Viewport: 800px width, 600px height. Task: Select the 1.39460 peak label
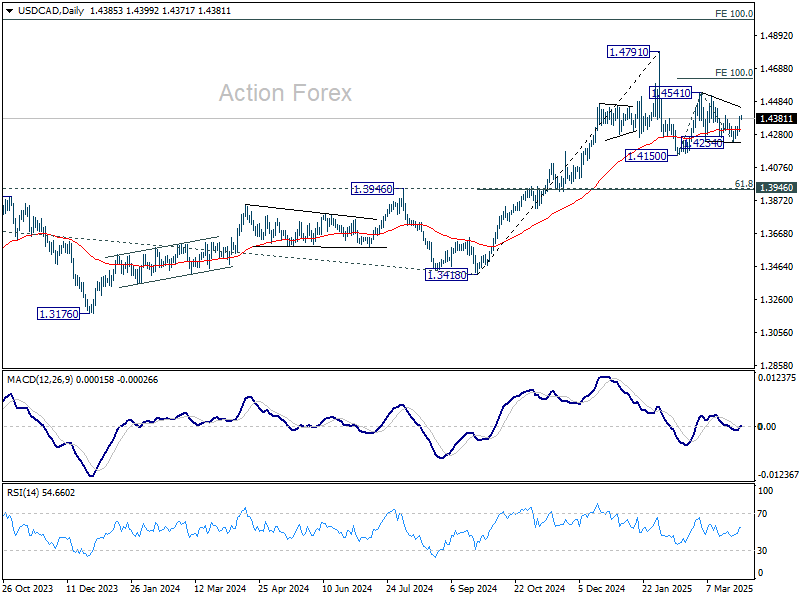[x=372, y=189]
